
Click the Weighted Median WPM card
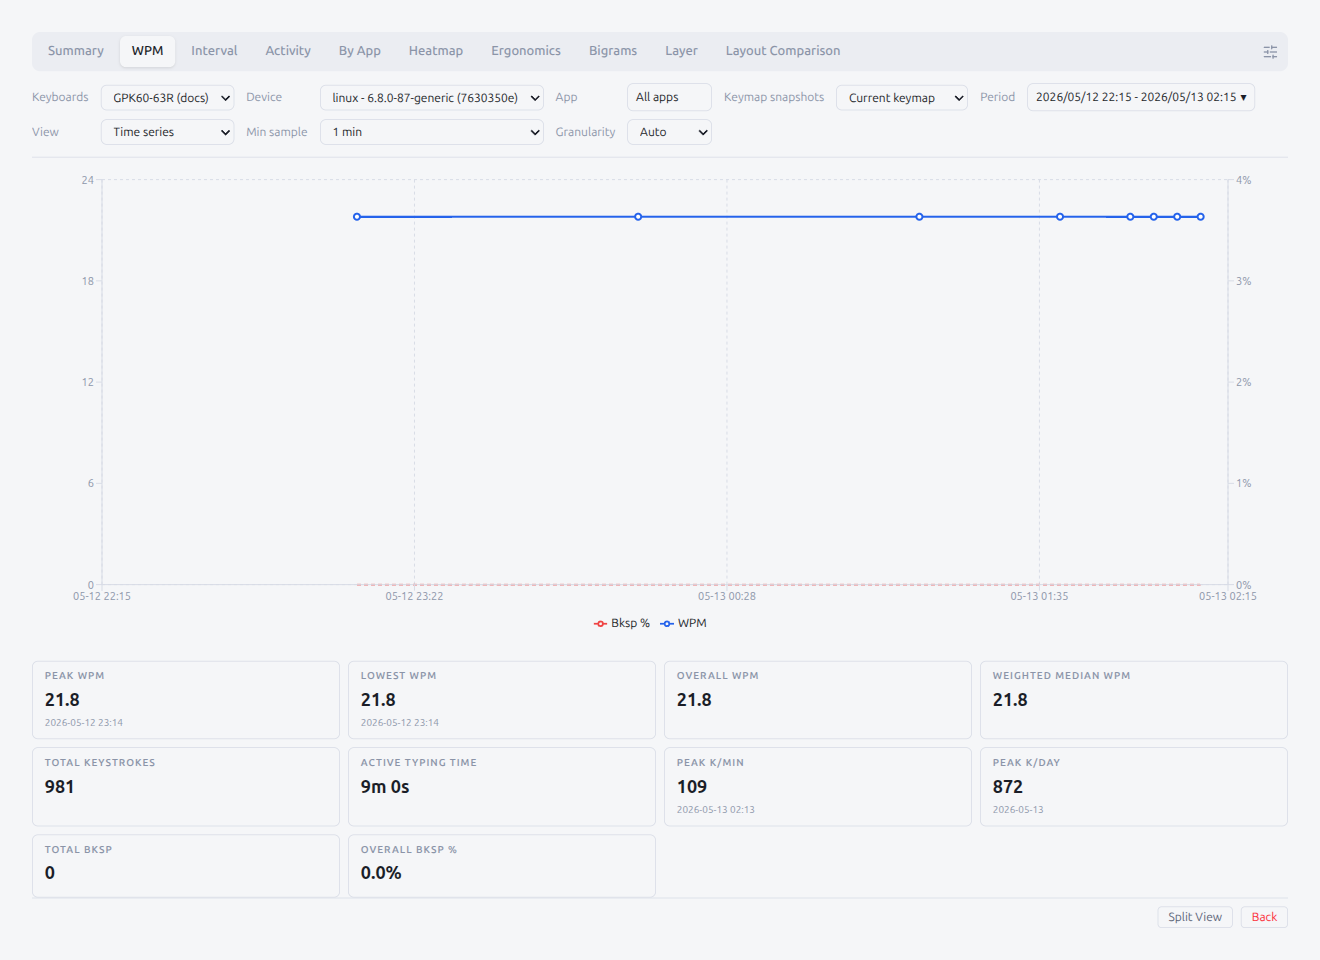click(x=1134, y=700)
